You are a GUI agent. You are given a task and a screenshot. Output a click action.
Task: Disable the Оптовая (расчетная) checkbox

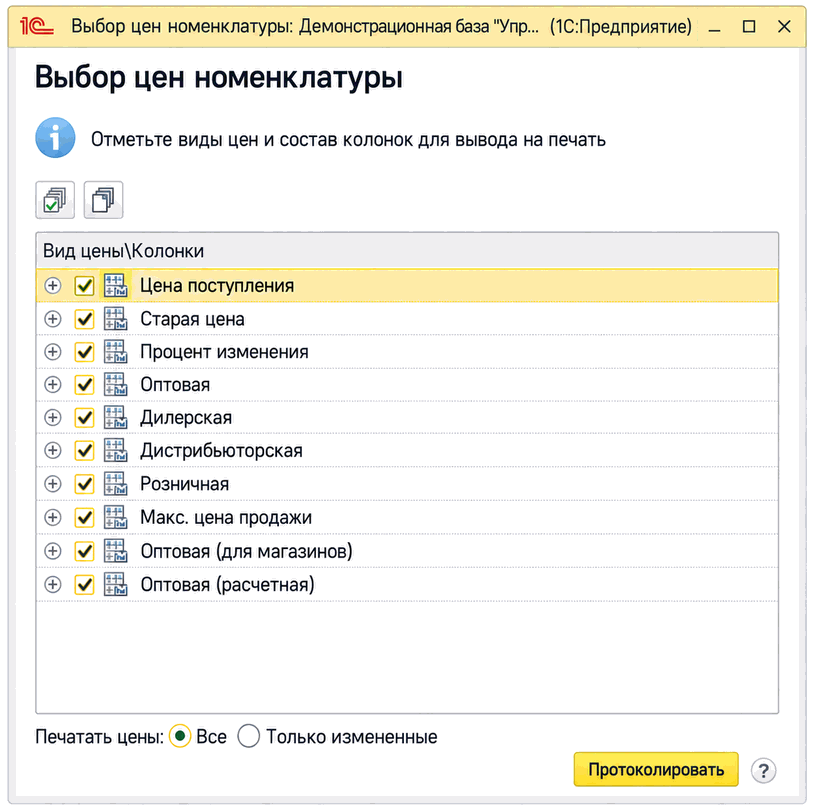[84, 585]
